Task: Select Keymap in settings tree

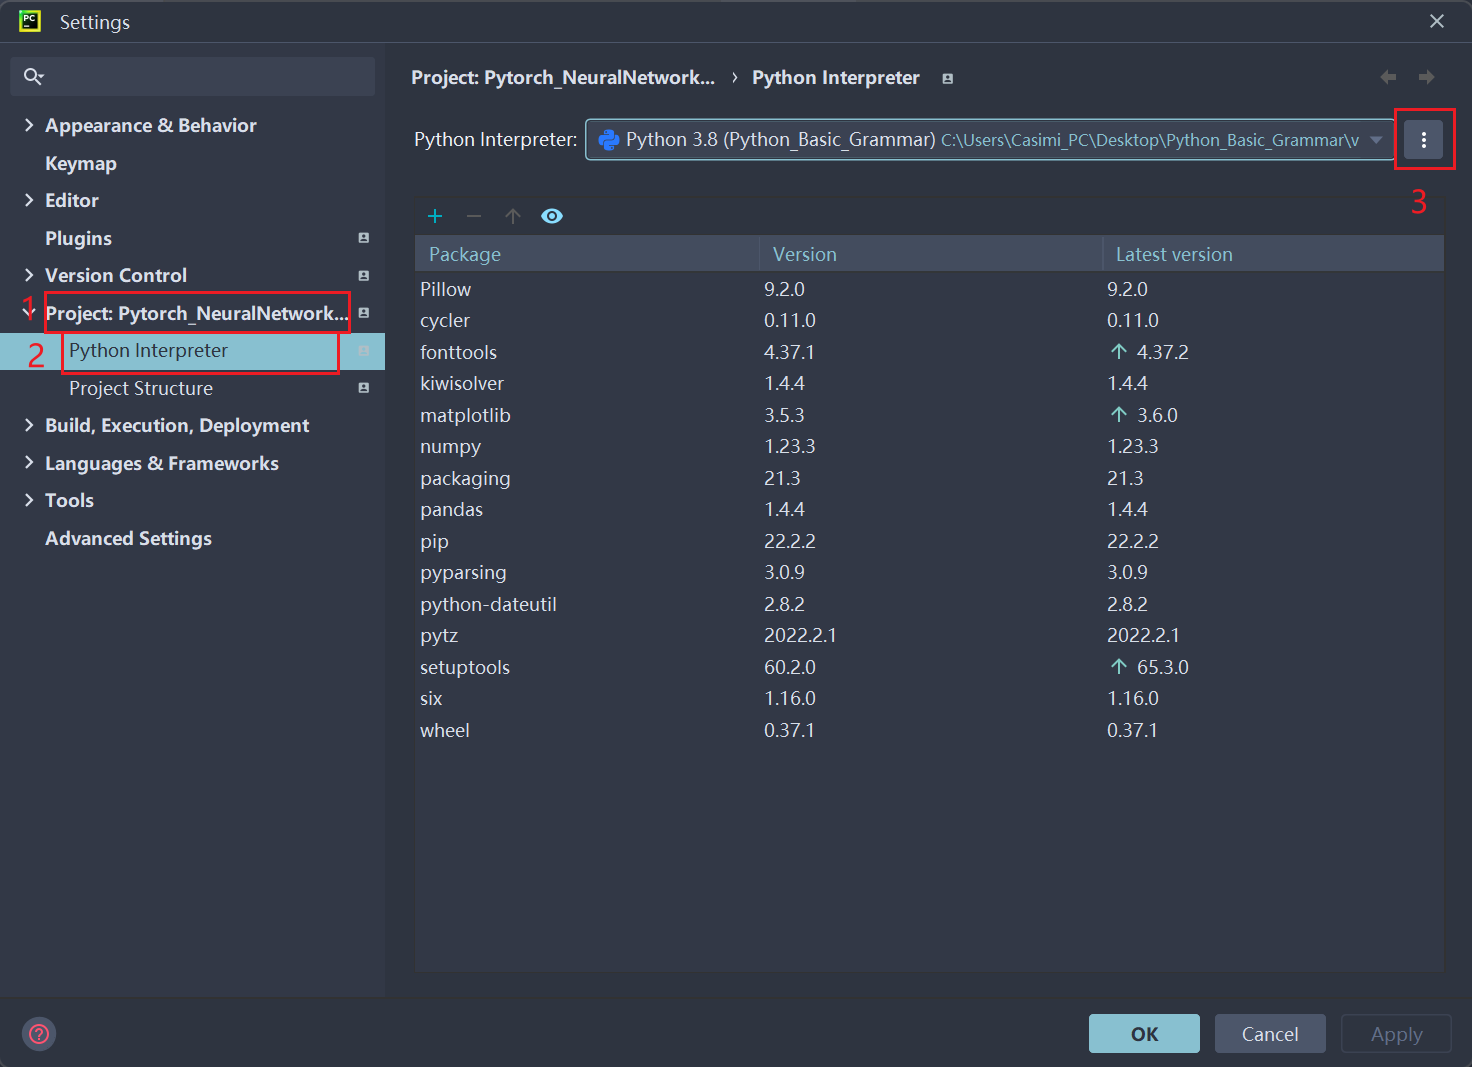Action: (x=81, y=163)
